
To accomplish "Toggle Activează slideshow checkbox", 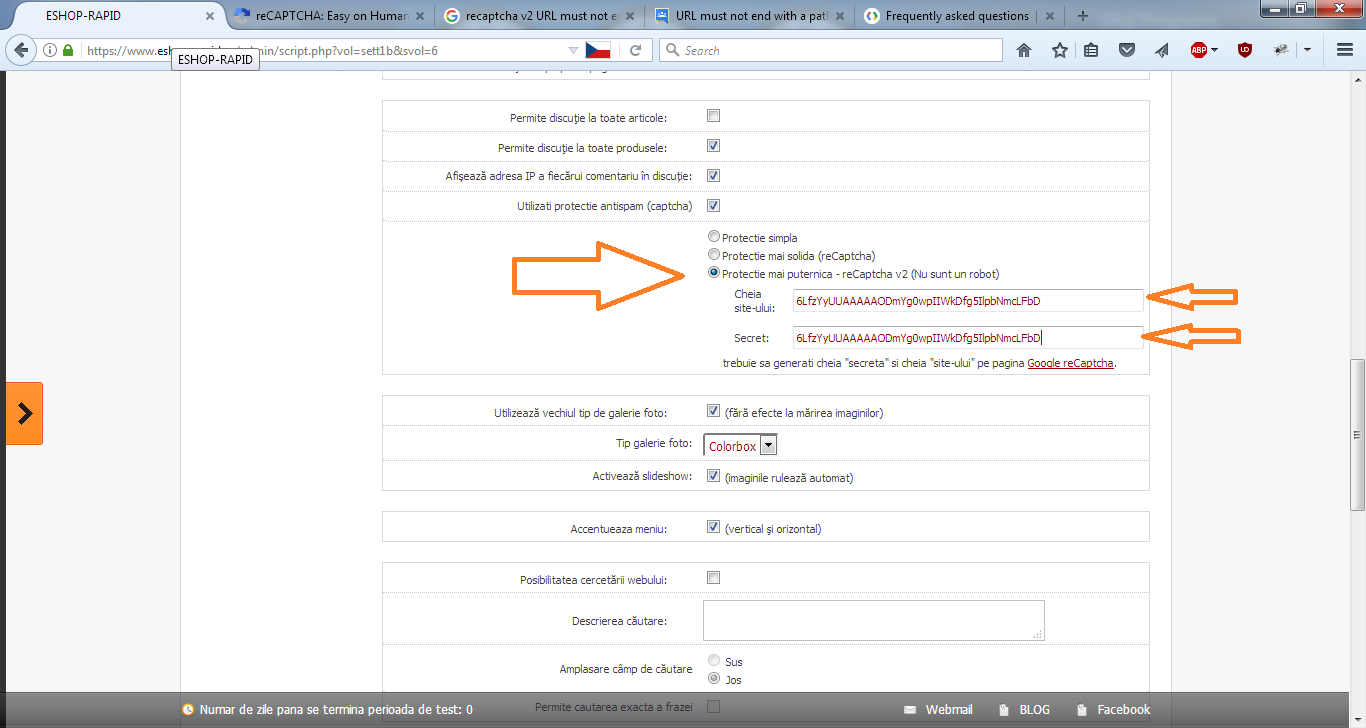I will (714, 476).
